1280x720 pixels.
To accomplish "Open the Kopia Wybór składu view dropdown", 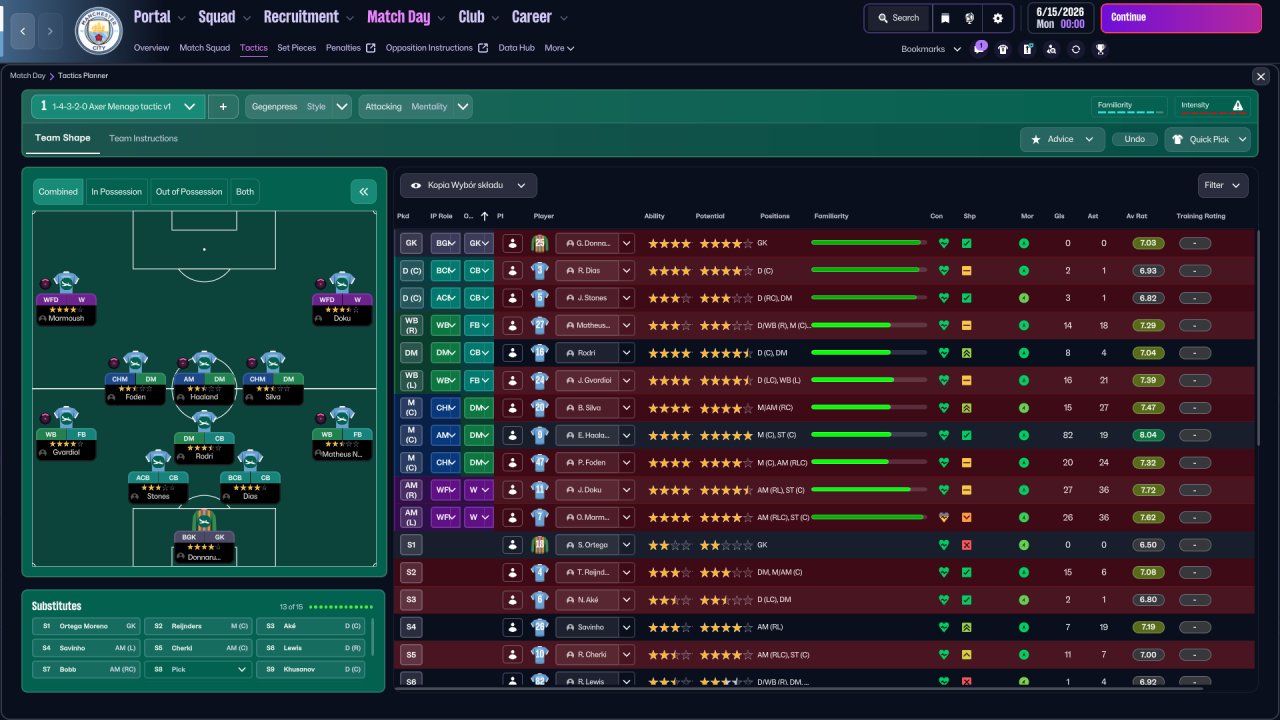I will click(469, 185).
